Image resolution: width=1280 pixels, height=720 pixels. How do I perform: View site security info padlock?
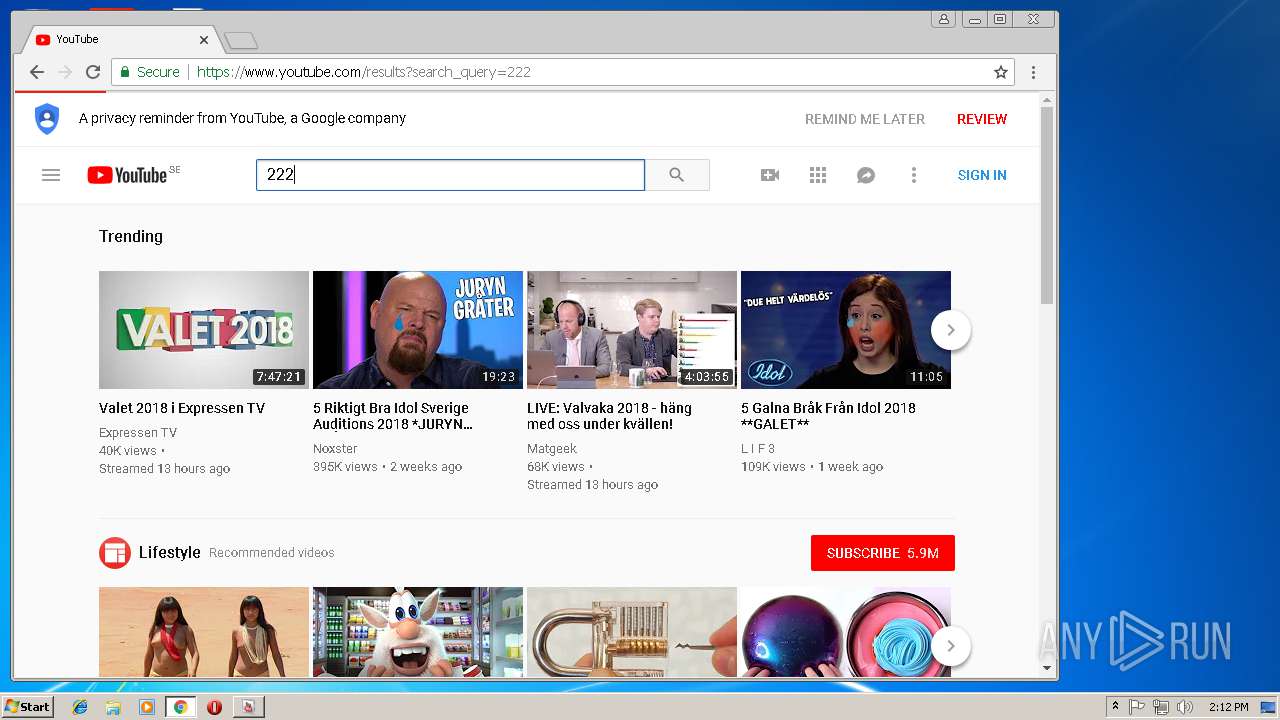(125, 72)
